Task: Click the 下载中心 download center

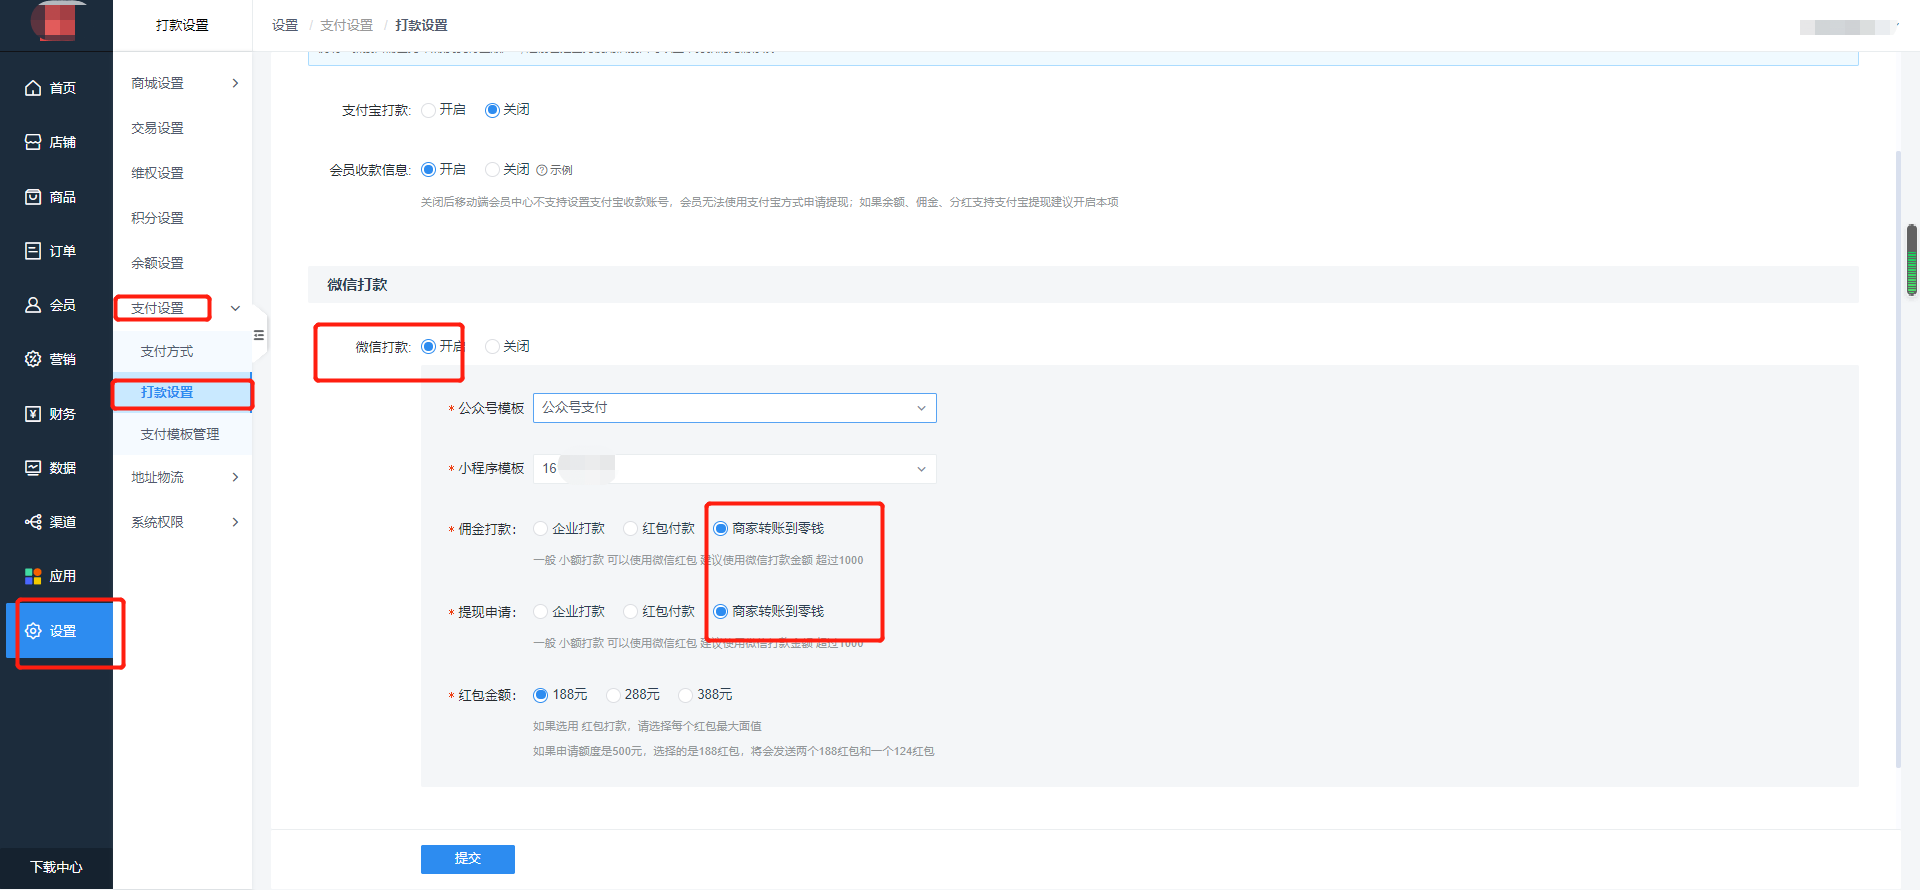Action: [x=56, y=867]
